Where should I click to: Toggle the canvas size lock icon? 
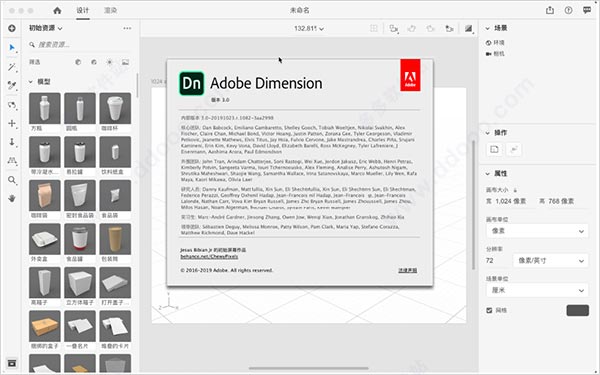click(515, 190)
